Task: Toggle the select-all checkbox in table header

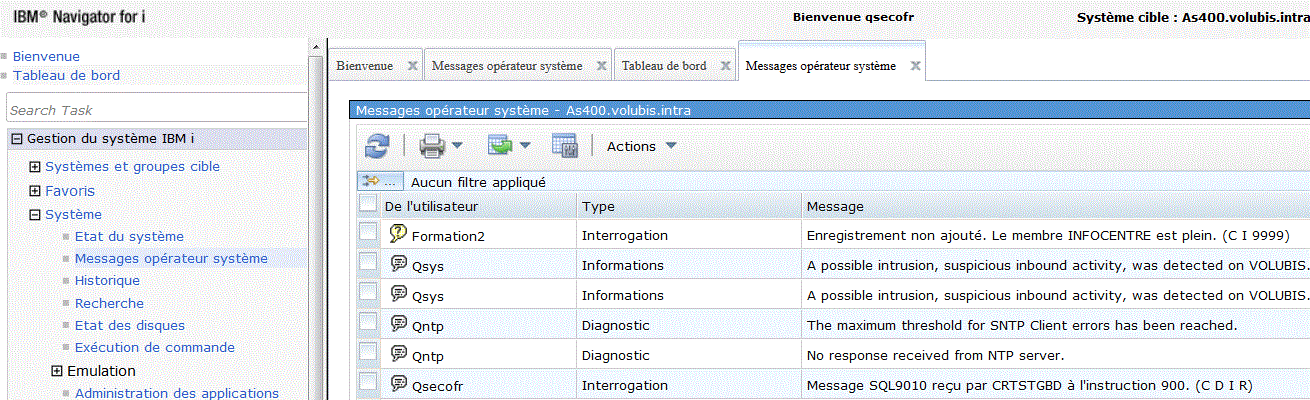Action: point(368,204)
